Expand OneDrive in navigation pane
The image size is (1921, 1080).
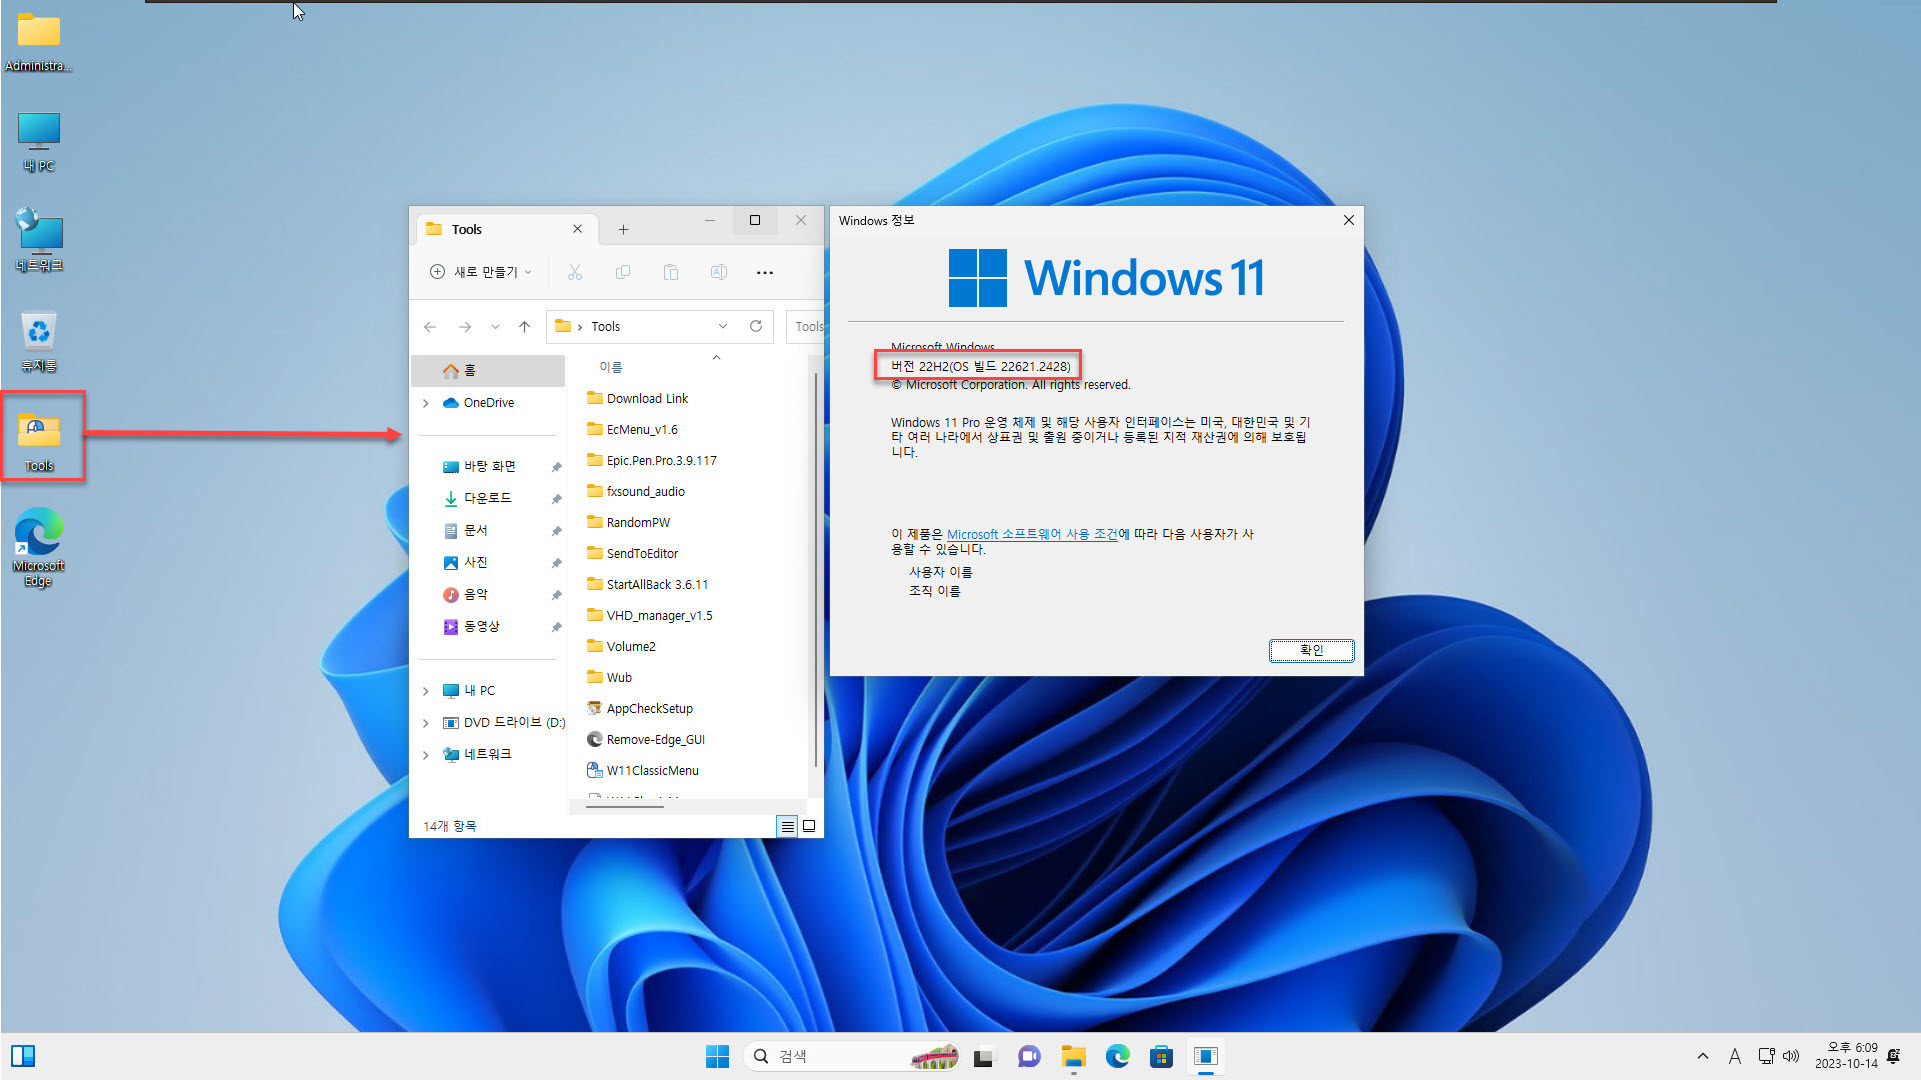coord(425,403)
